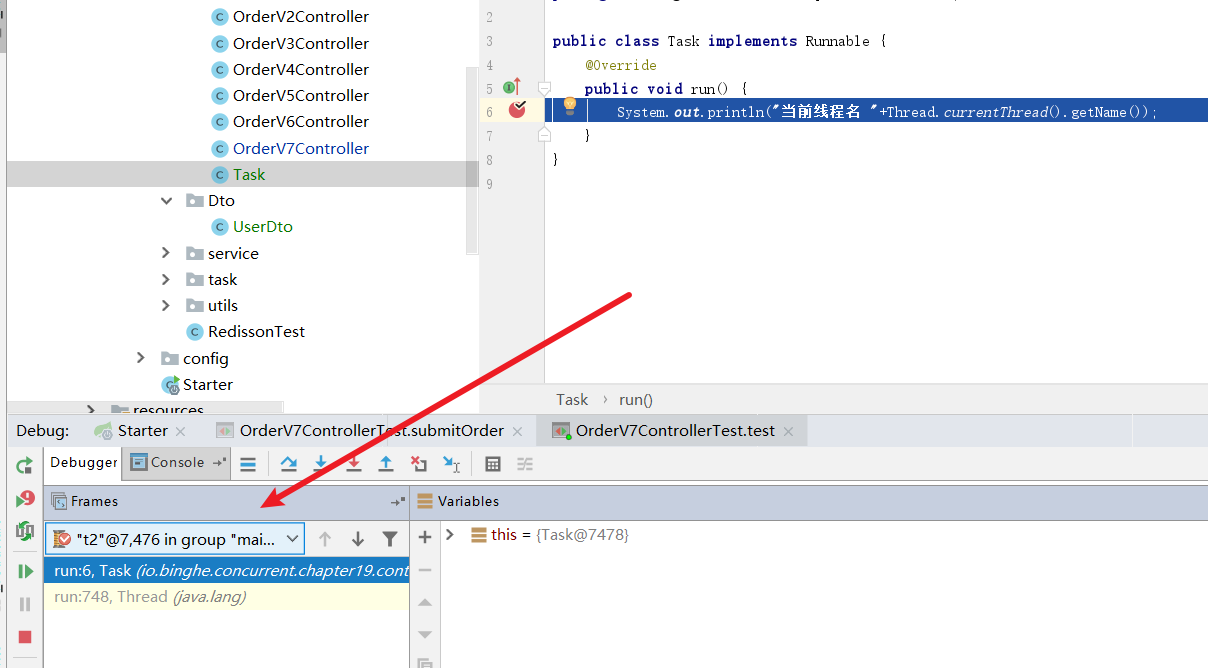Viewport: 1208px width, 668px height.
Task: Click the Step Out up arrow icon
Action: pos(386,463)
